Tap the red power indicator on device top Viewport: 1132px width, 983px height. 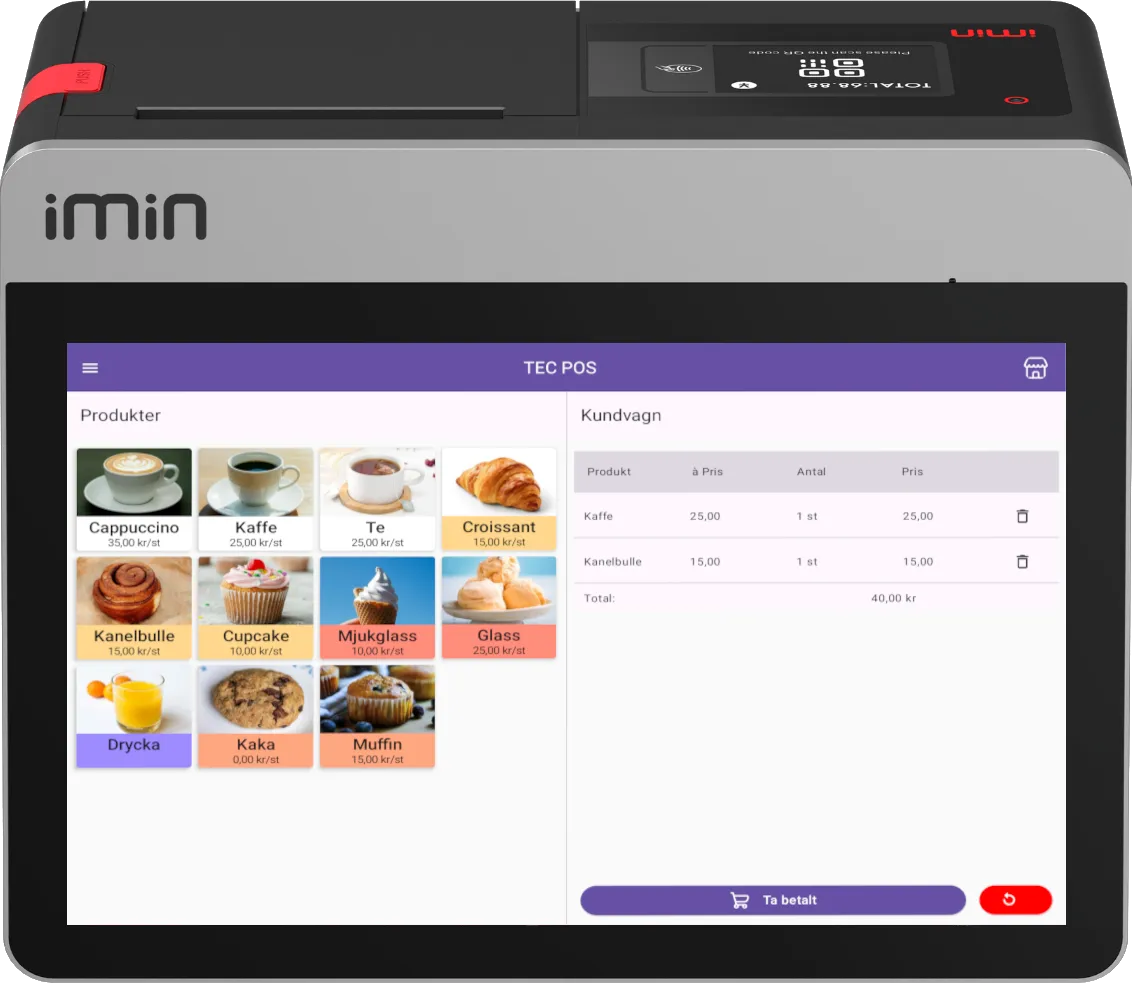pos(1016,100)
